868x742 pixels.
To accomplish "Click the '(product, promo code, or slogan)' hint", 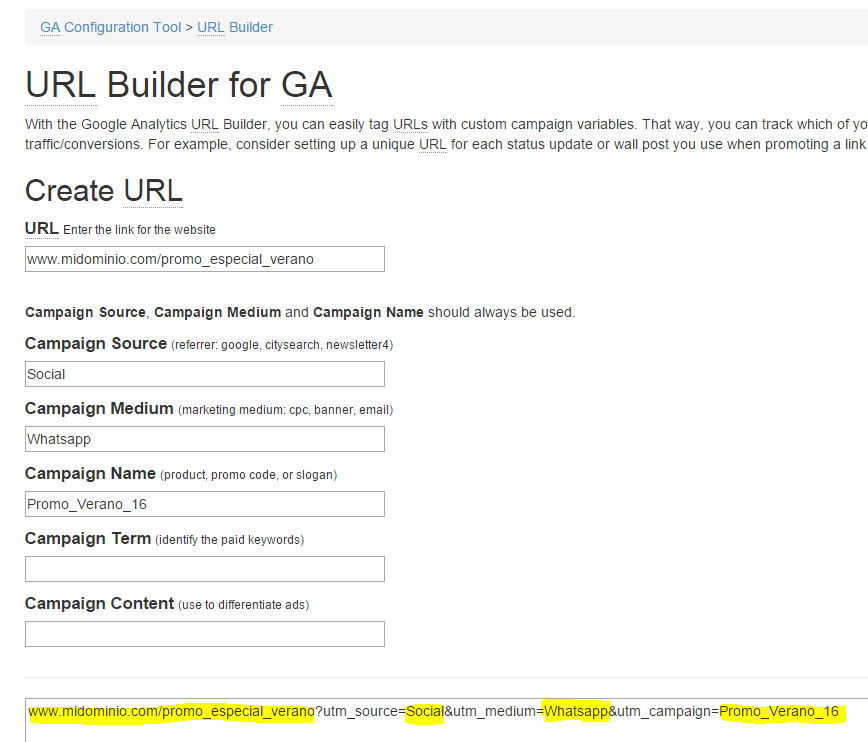I will pyautogui.click(x=249, y=475).
